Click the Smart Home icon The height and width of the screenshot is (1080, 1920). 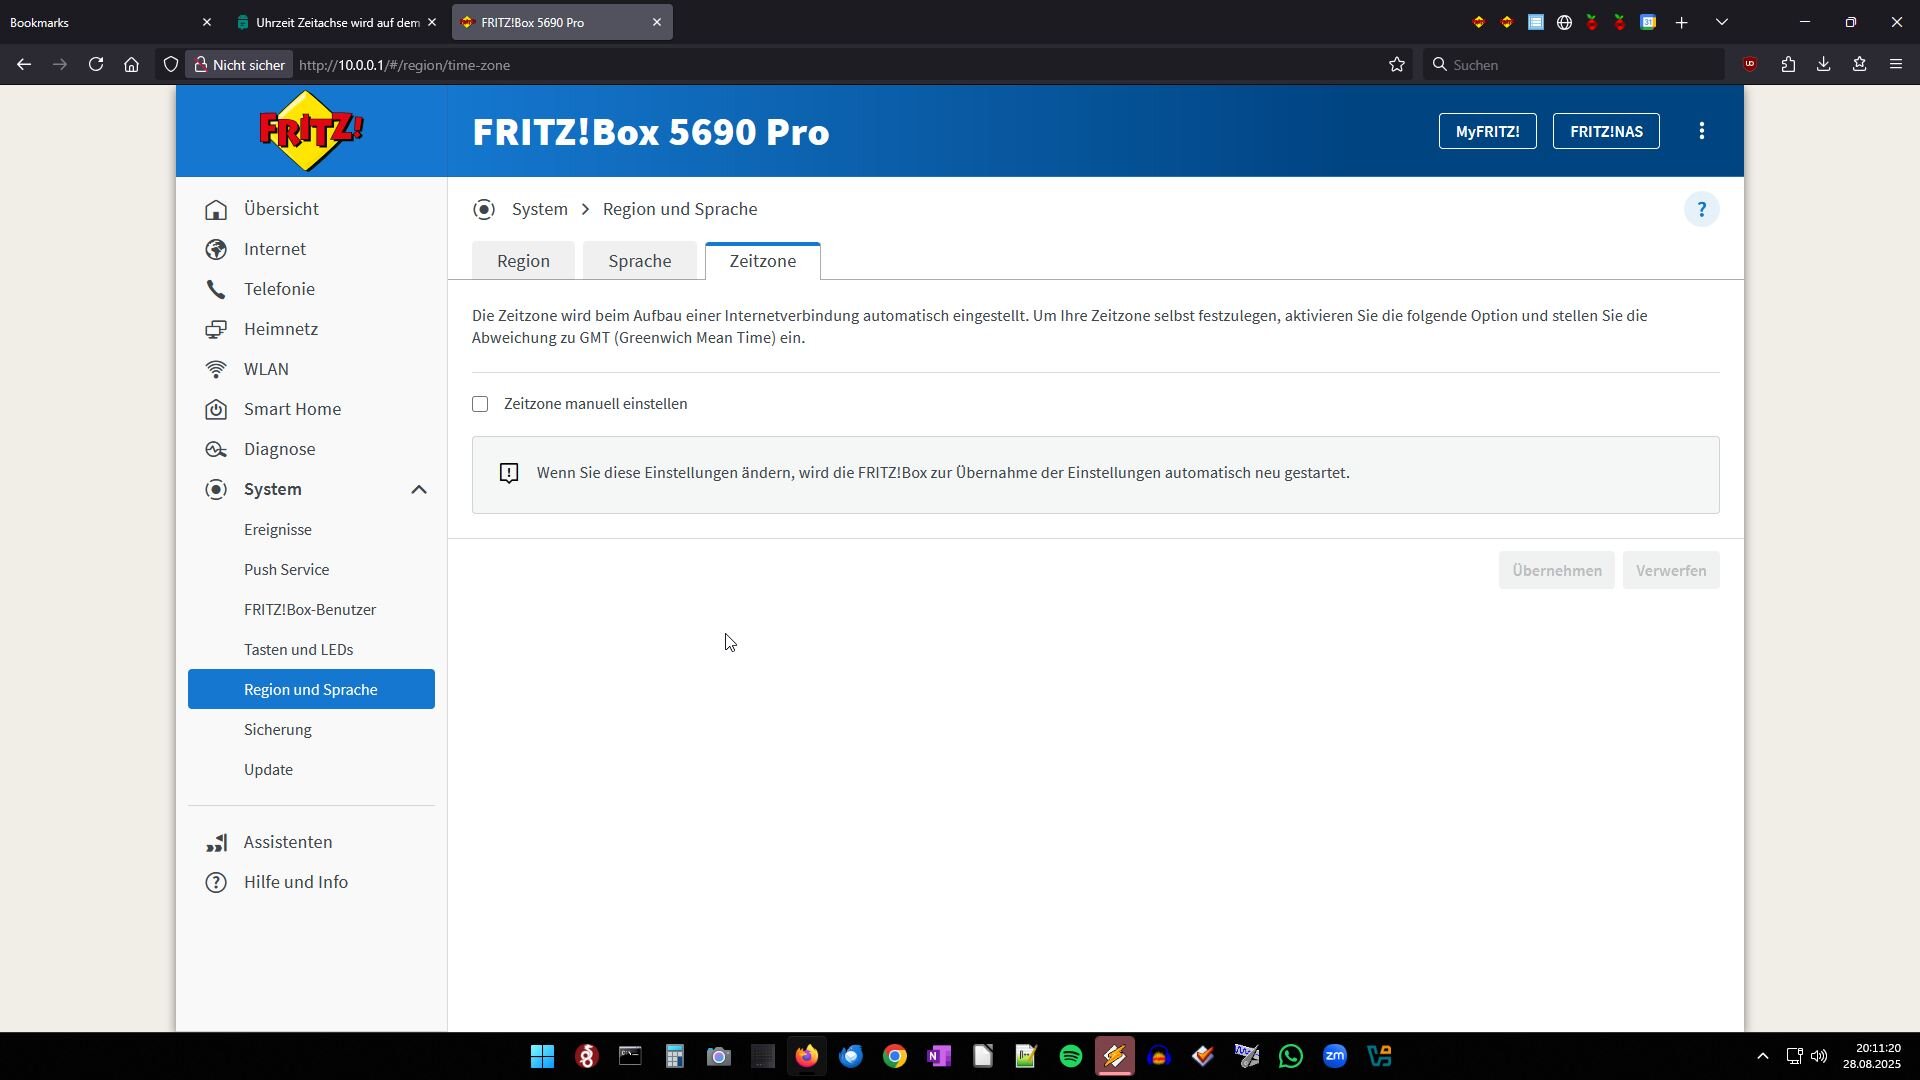[216, 410]
